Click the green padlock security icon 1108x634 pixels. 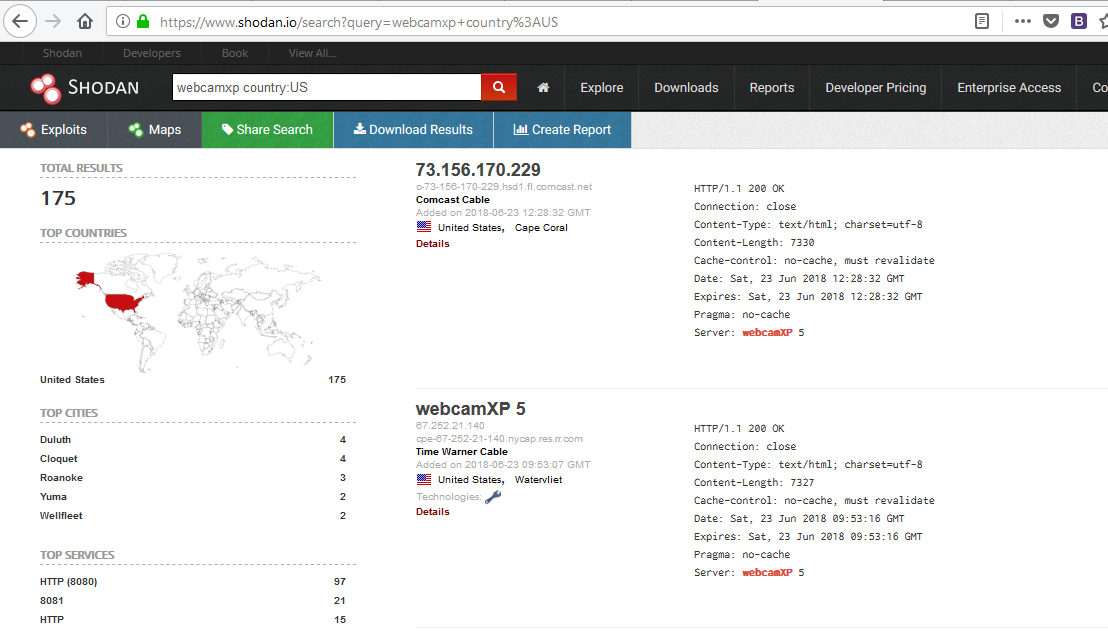tap(143, 21)
